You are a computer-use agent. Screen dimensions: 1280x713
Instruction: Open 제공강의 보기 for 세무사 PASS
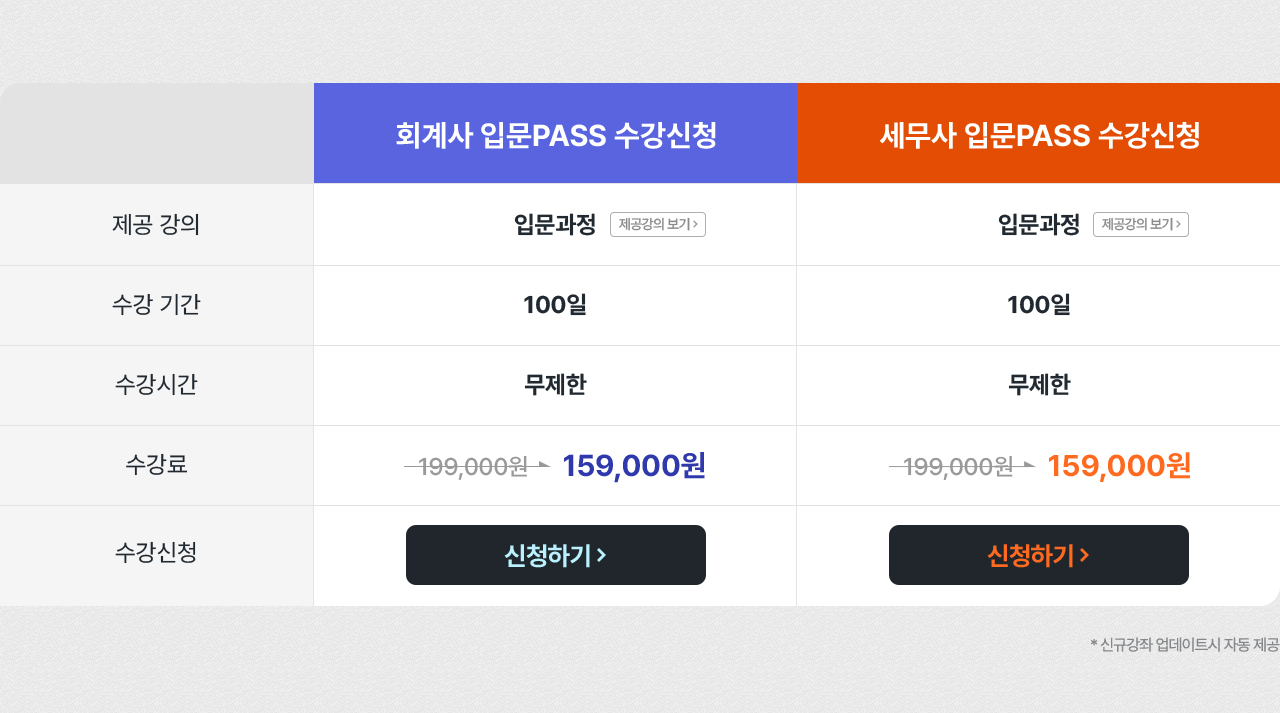pos(1141,225)
